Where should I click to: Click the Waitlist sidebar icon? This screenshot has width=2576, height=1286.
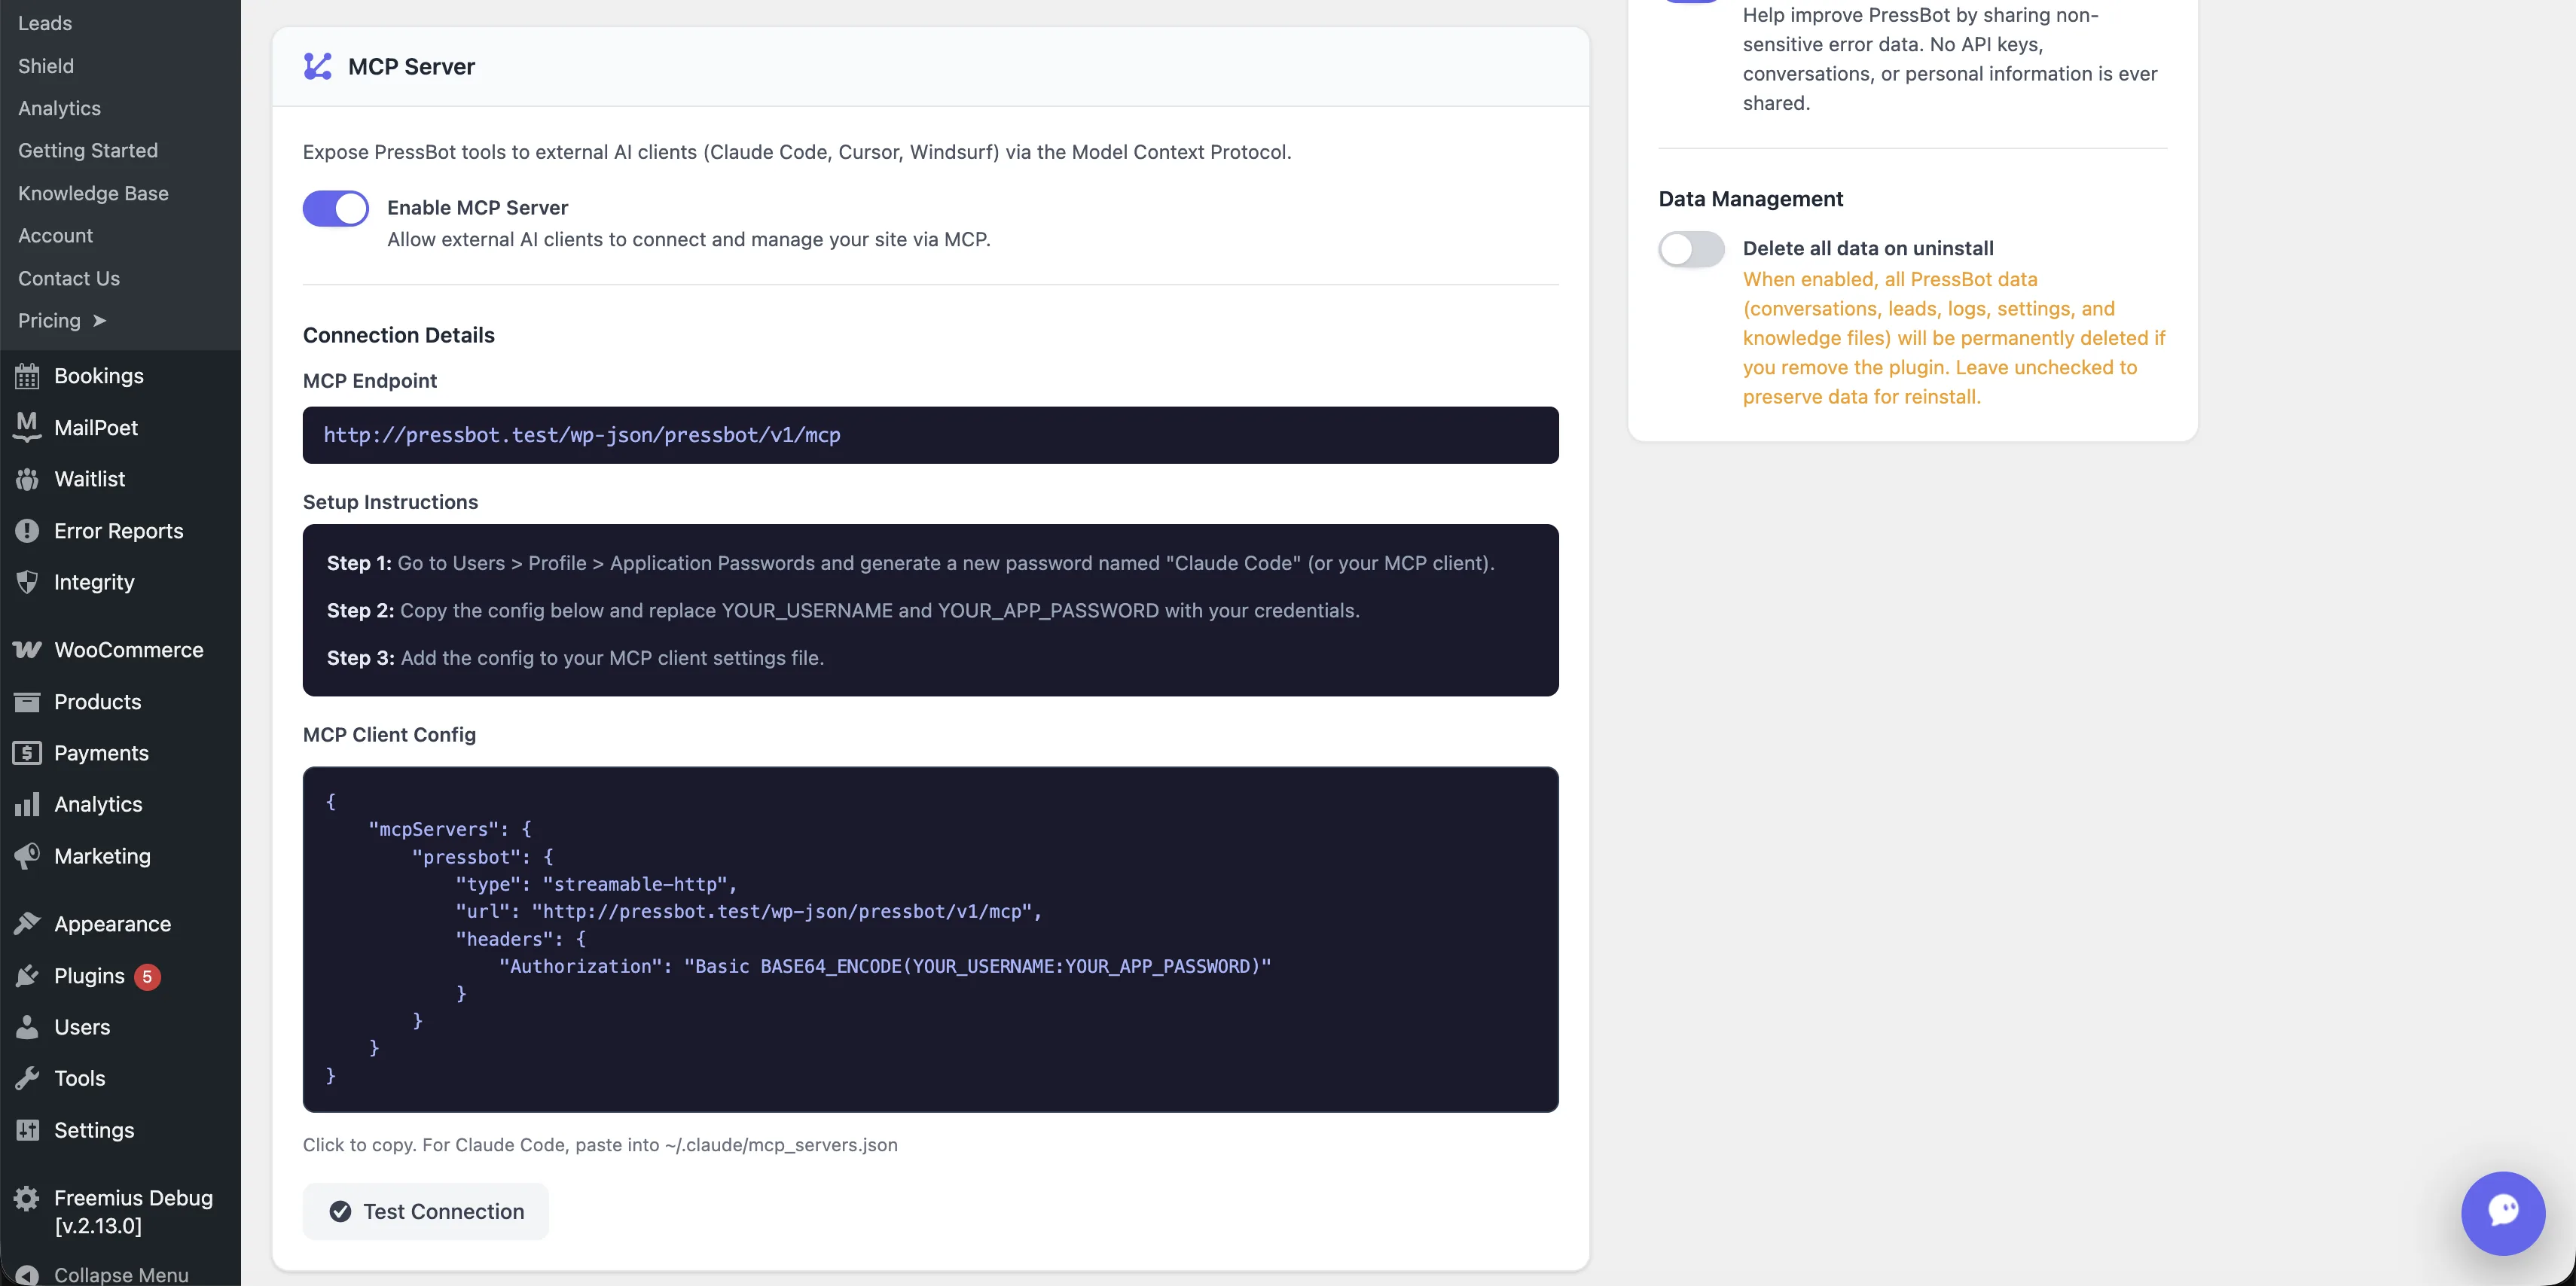point(27,479)
